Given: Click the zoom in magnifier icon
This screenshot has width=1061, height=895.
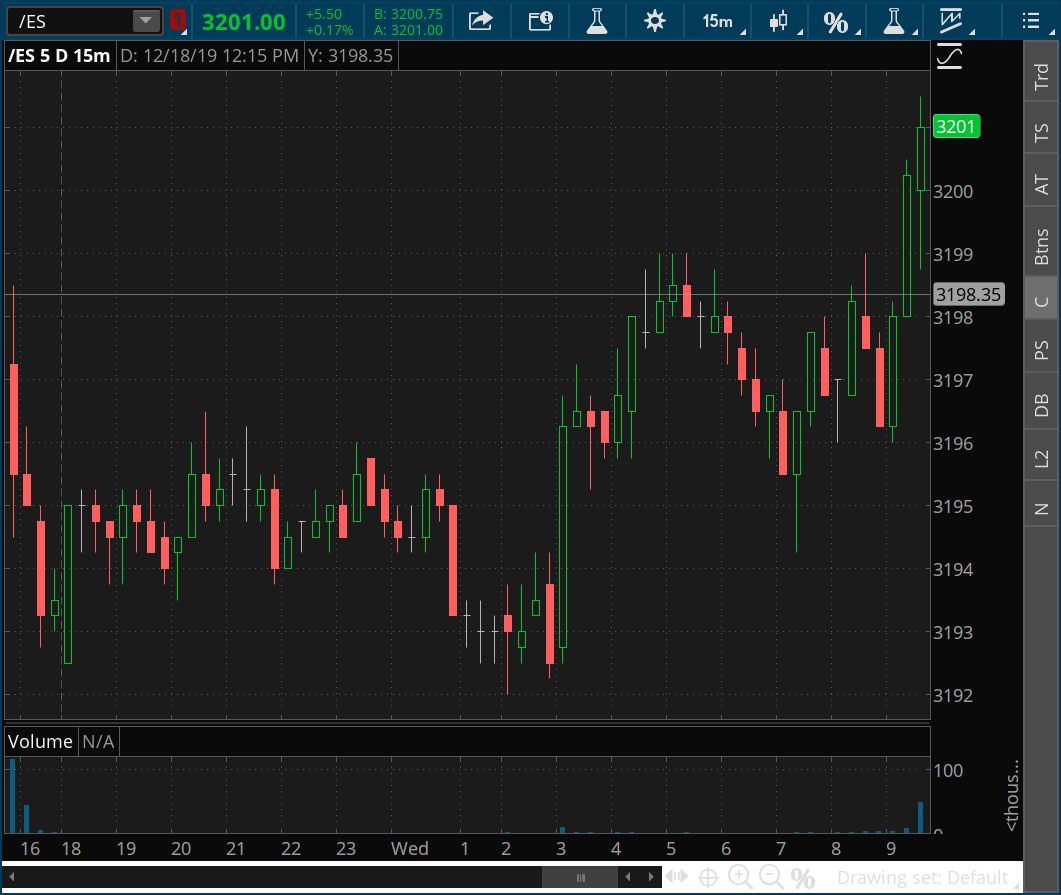Looking at the screenshot, I should click(x=740, y=877).
